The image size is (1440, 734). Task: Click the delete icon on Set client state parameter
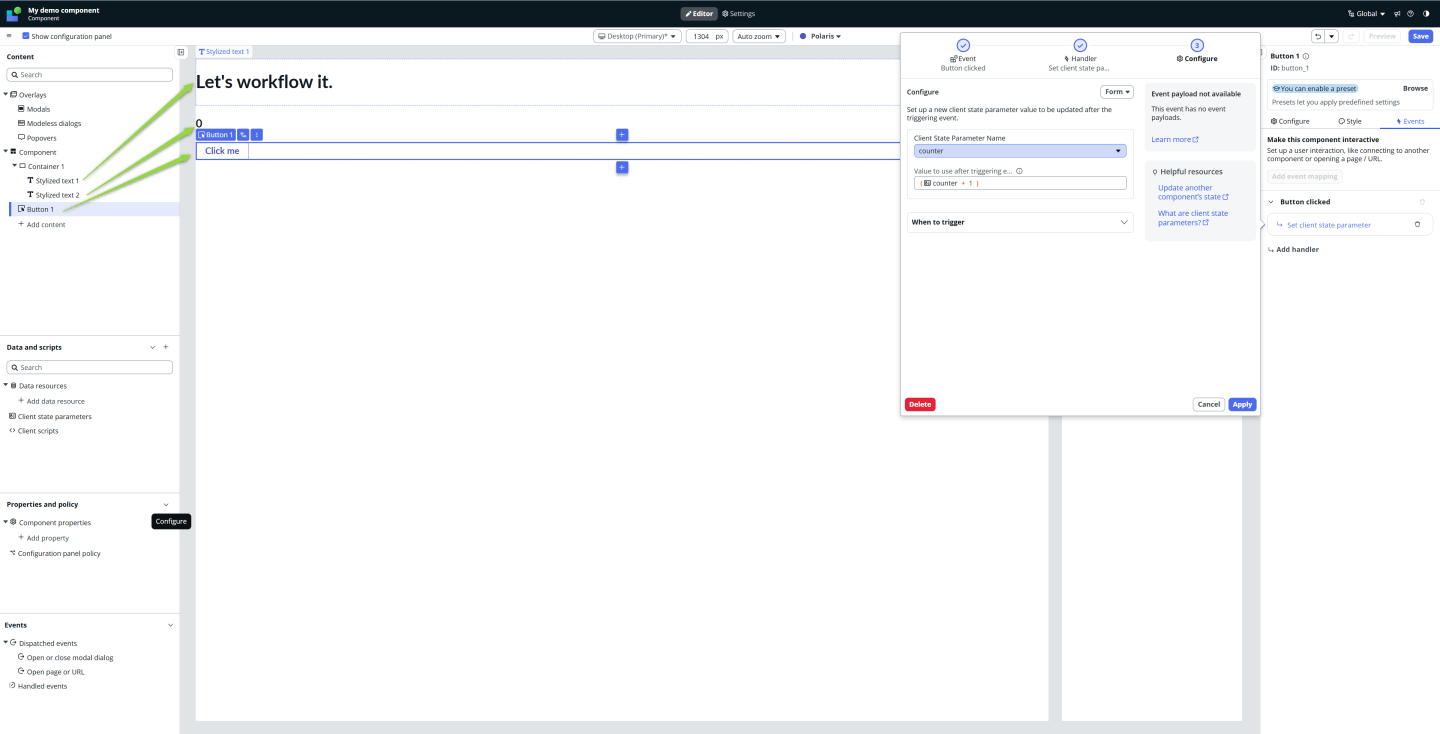[x=1417, y=224]
